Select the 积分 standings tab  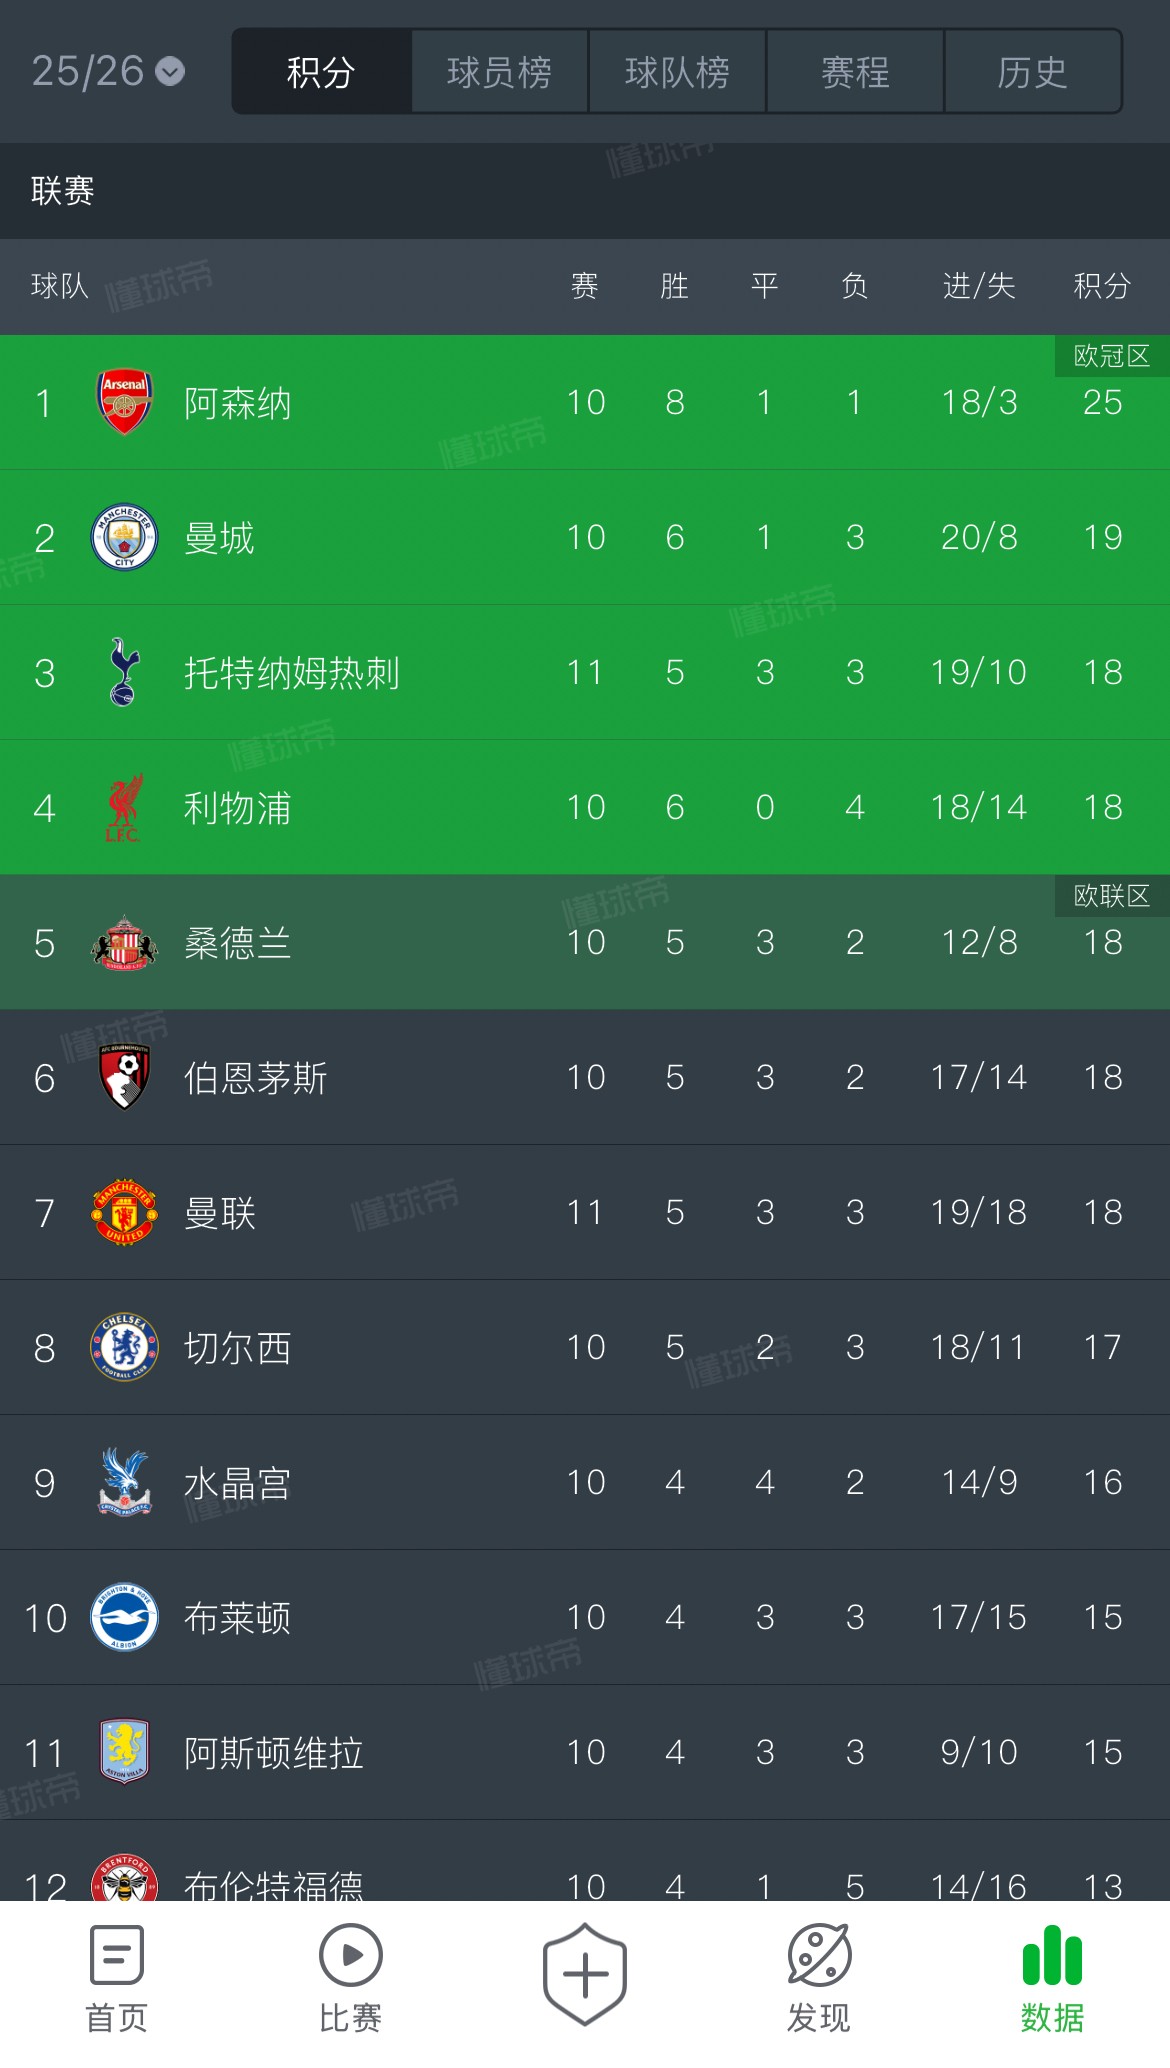coord(321,72)
